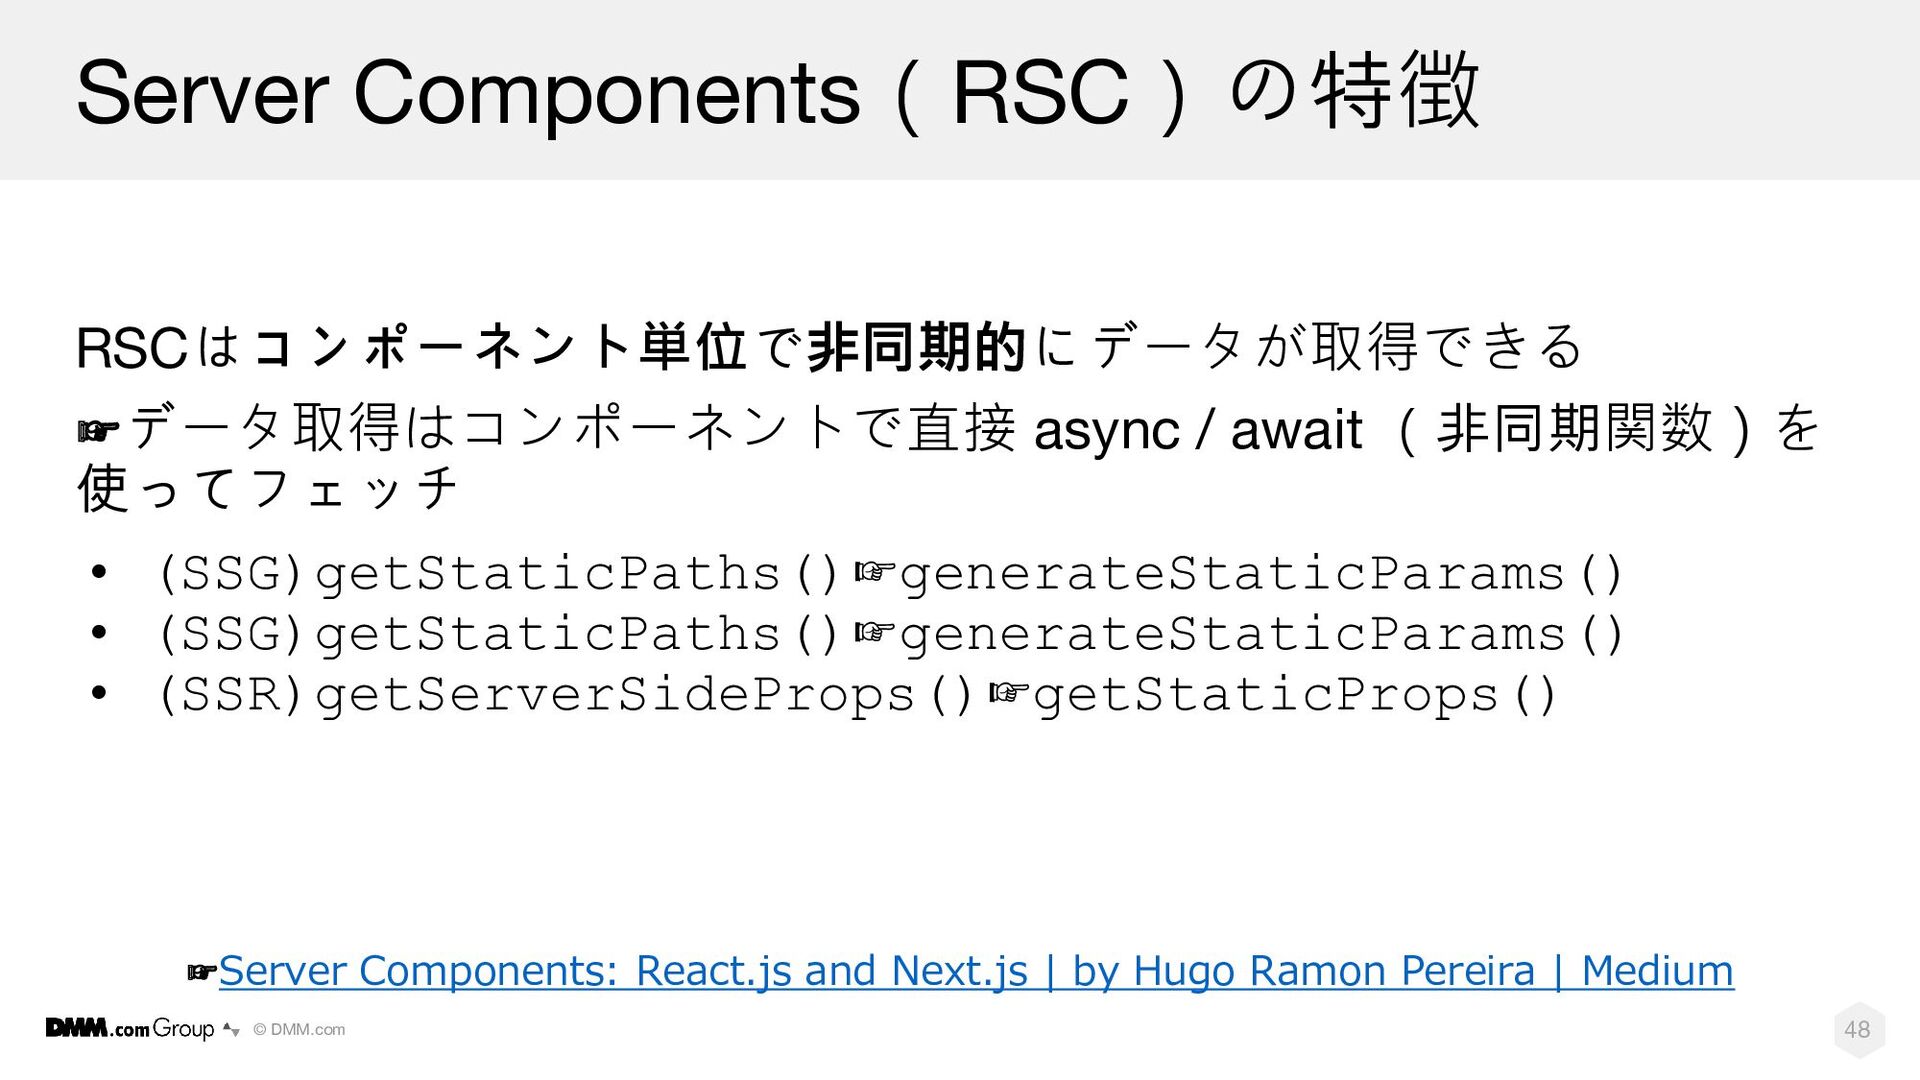The image size is (1920, 1080).
Task: Click the small arrows icon beside the Group logo
Action: (232, 1029)
